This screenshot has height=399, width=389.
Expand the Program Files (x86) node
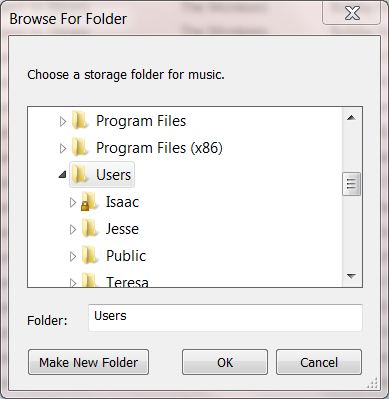[x=63, y=148]
